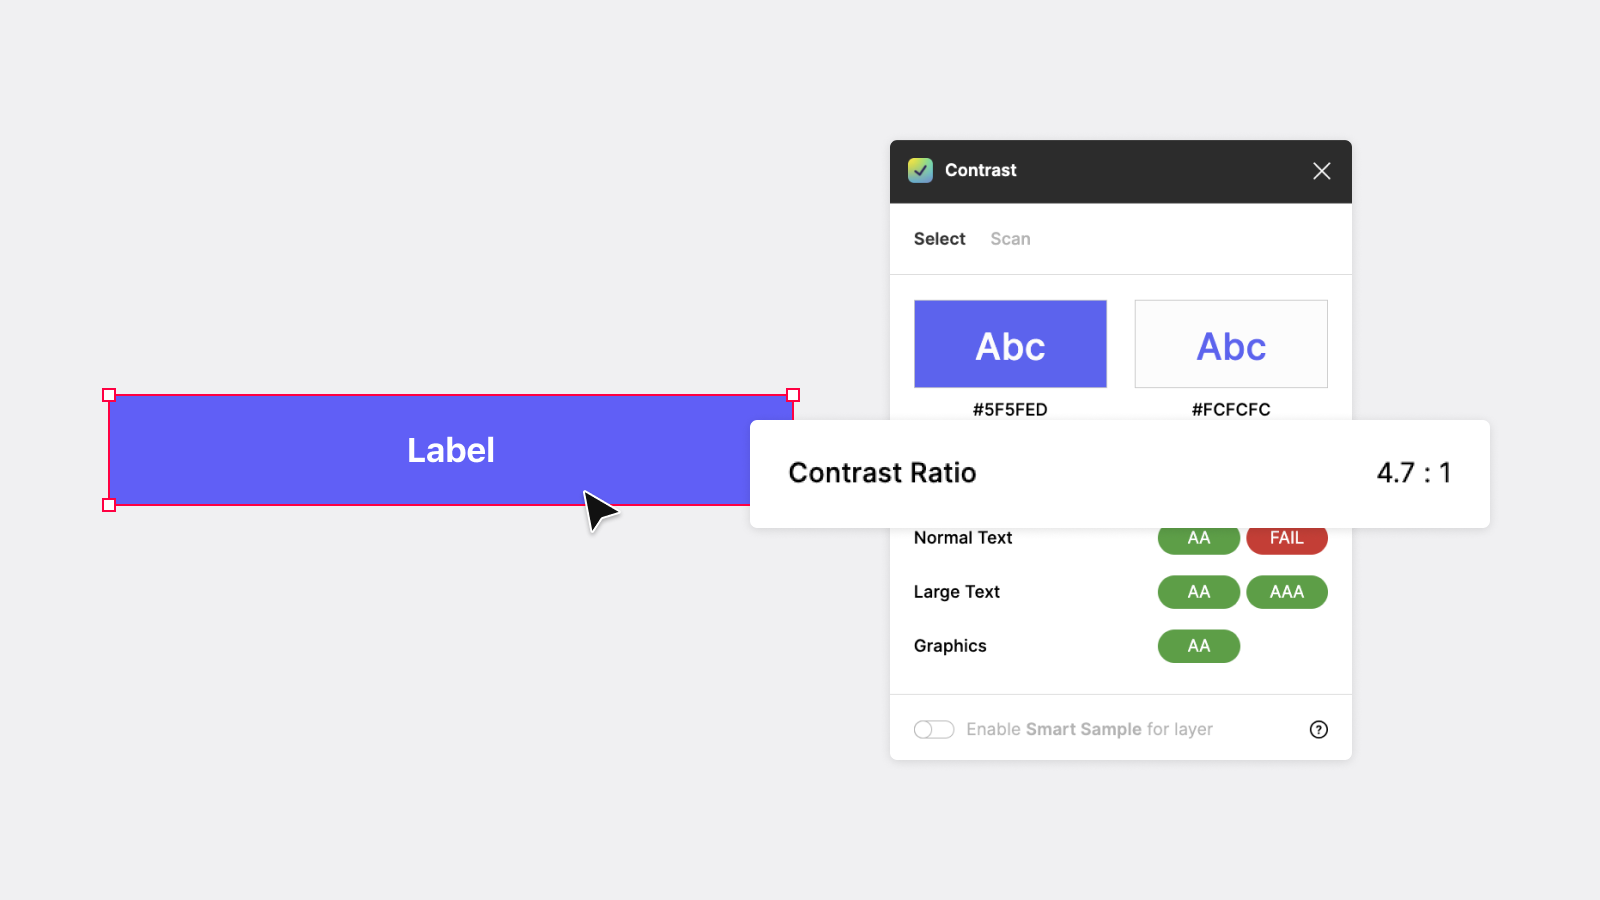Open the Smart Sample help icon
The height and width of the screenshot is (900, 1600).
tap(1318, 730)
